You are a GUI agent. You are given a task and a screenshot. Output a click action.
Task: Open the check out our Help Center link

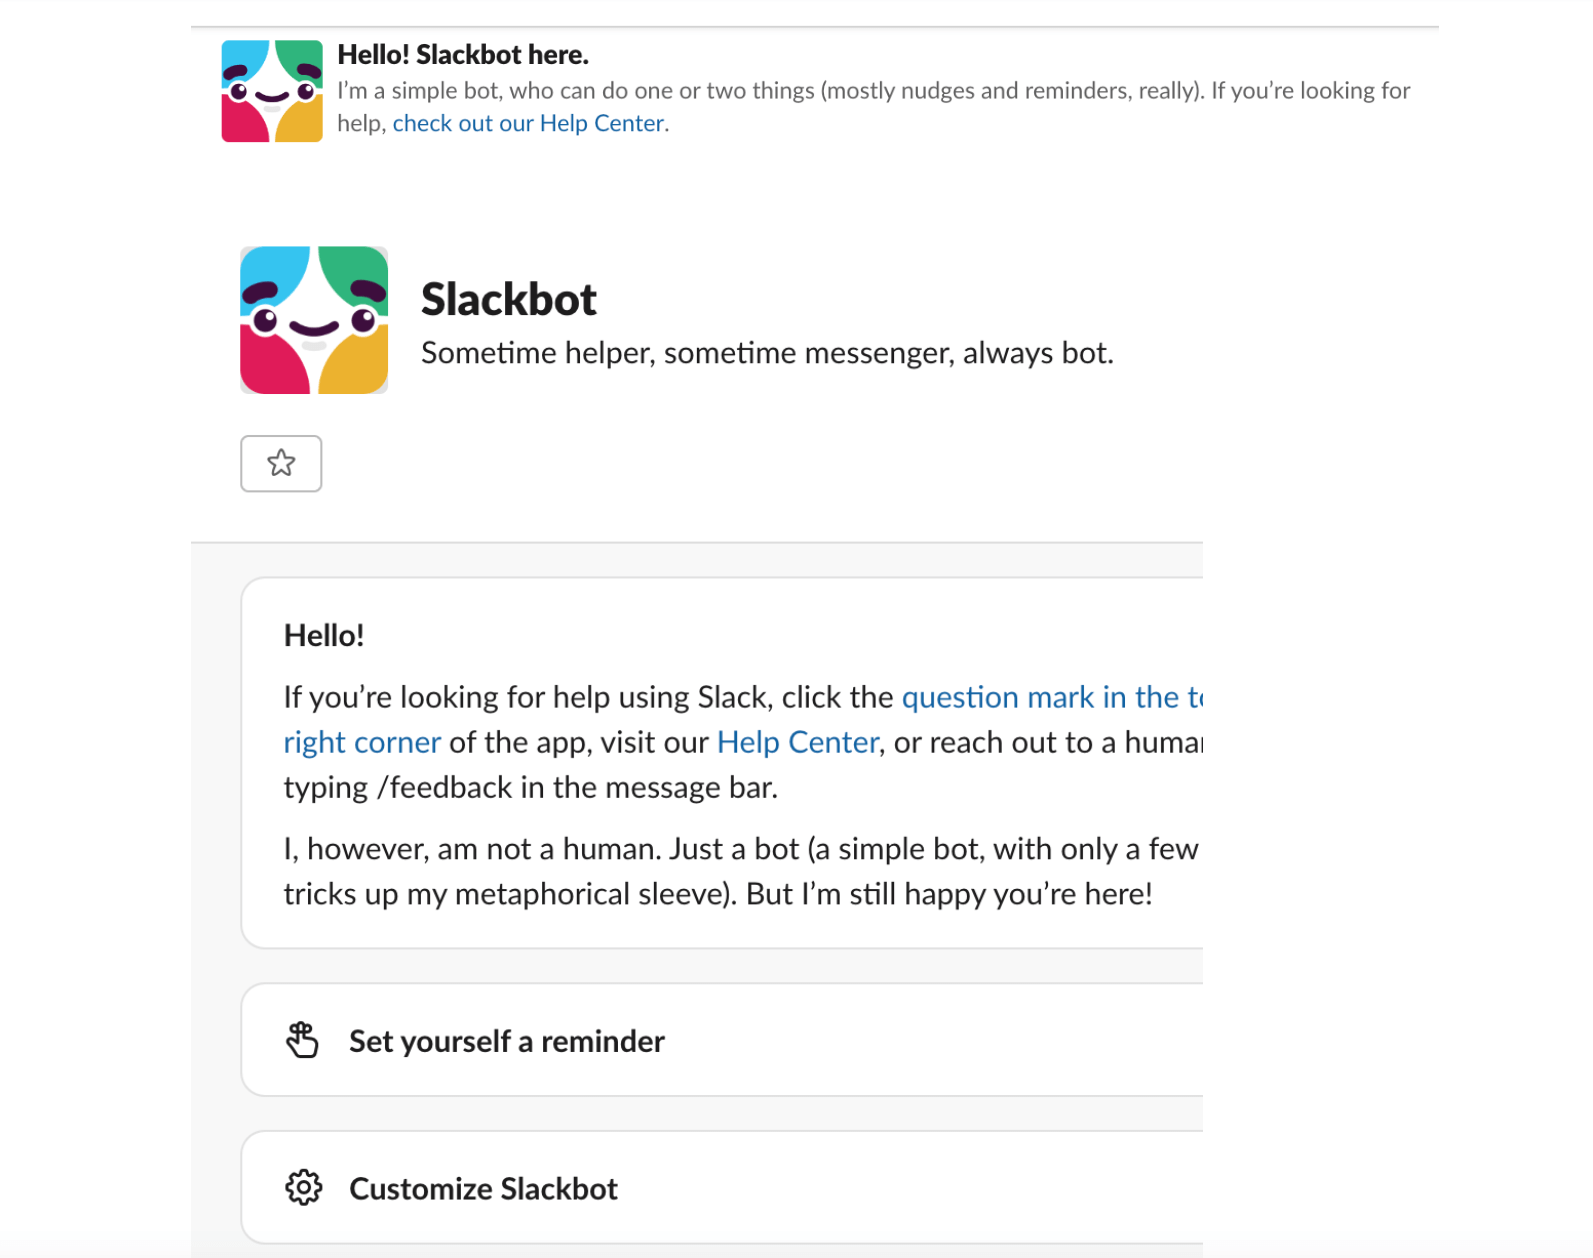(x=528, y=122)
